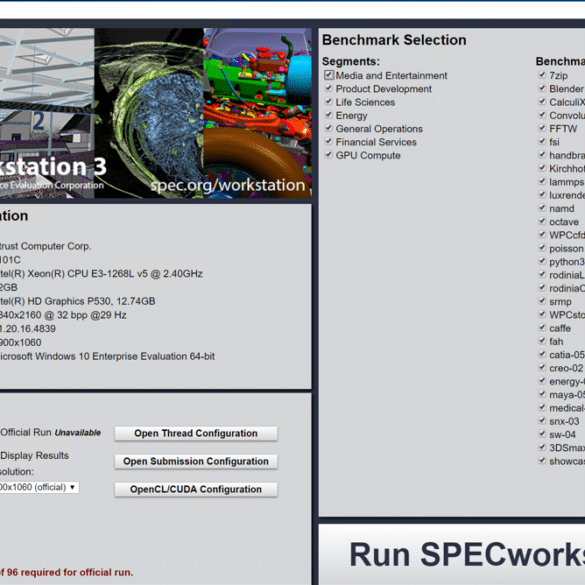Image resolution: width=585 pixels, height=585 pixels.
Task: Toggle Media and Entertainment segment checkbox
Action: pos(329,75)
